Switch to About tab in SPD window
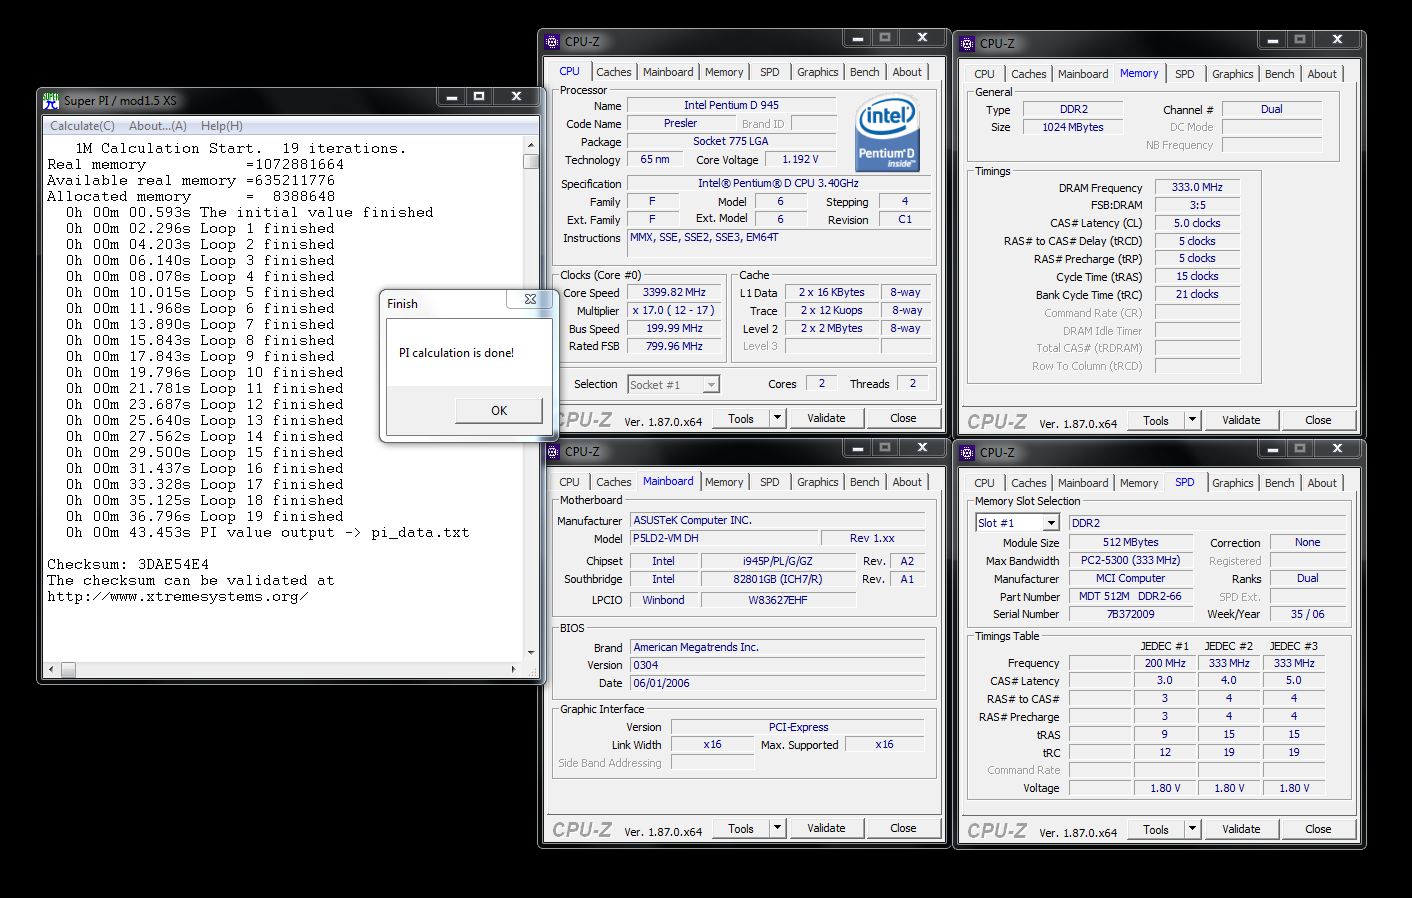Viewport: 1412px width, 898px height. (x=1322, y=483)
